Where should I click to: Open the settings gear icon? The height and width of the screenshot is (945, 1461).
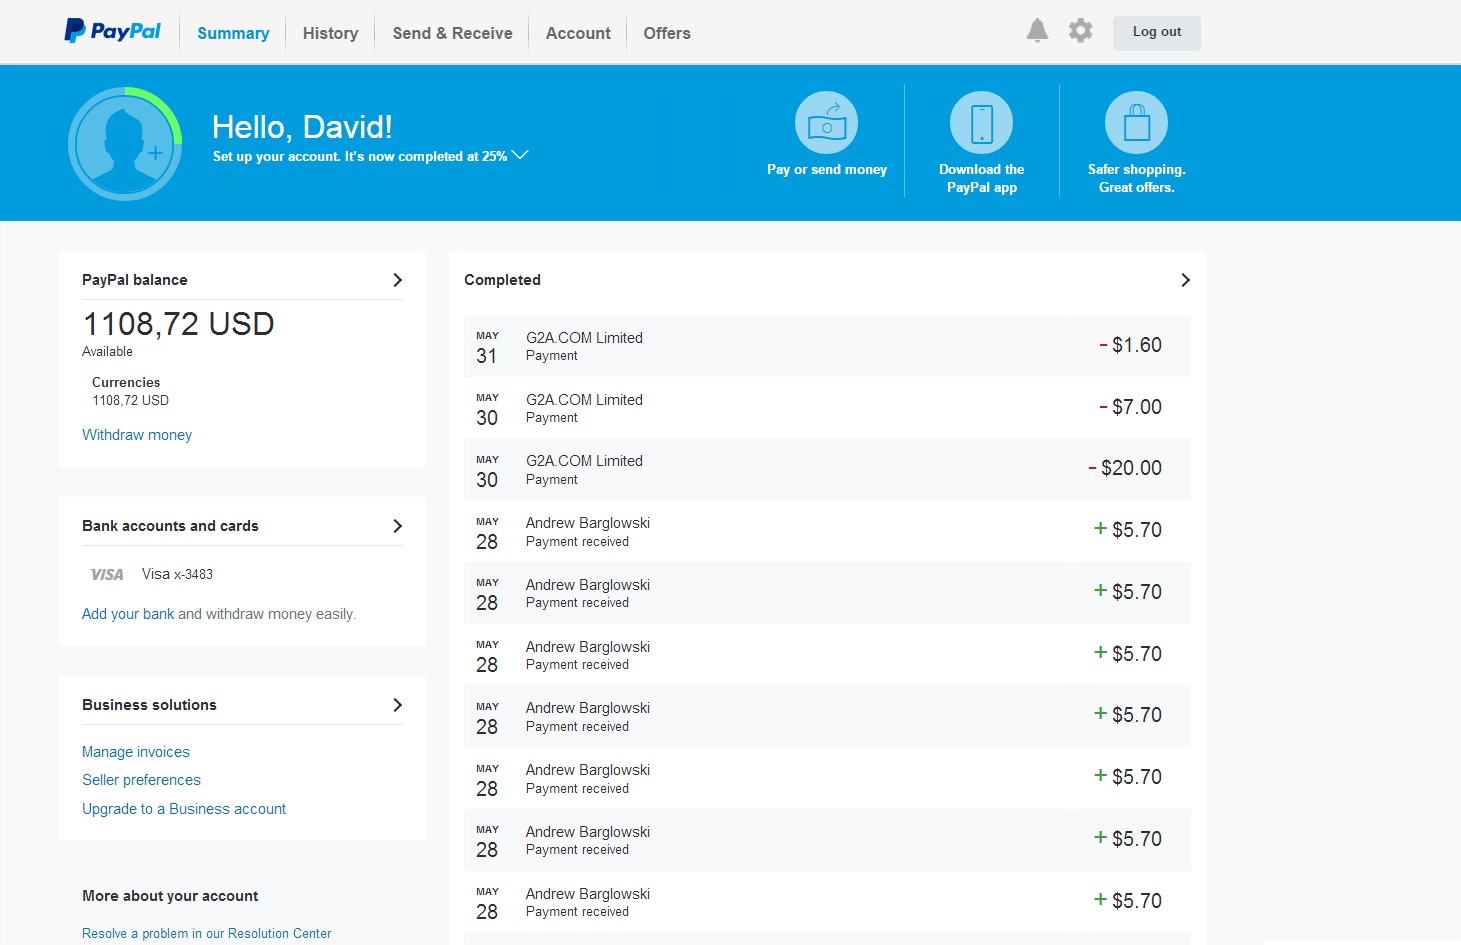click(x=1080, y=31)
